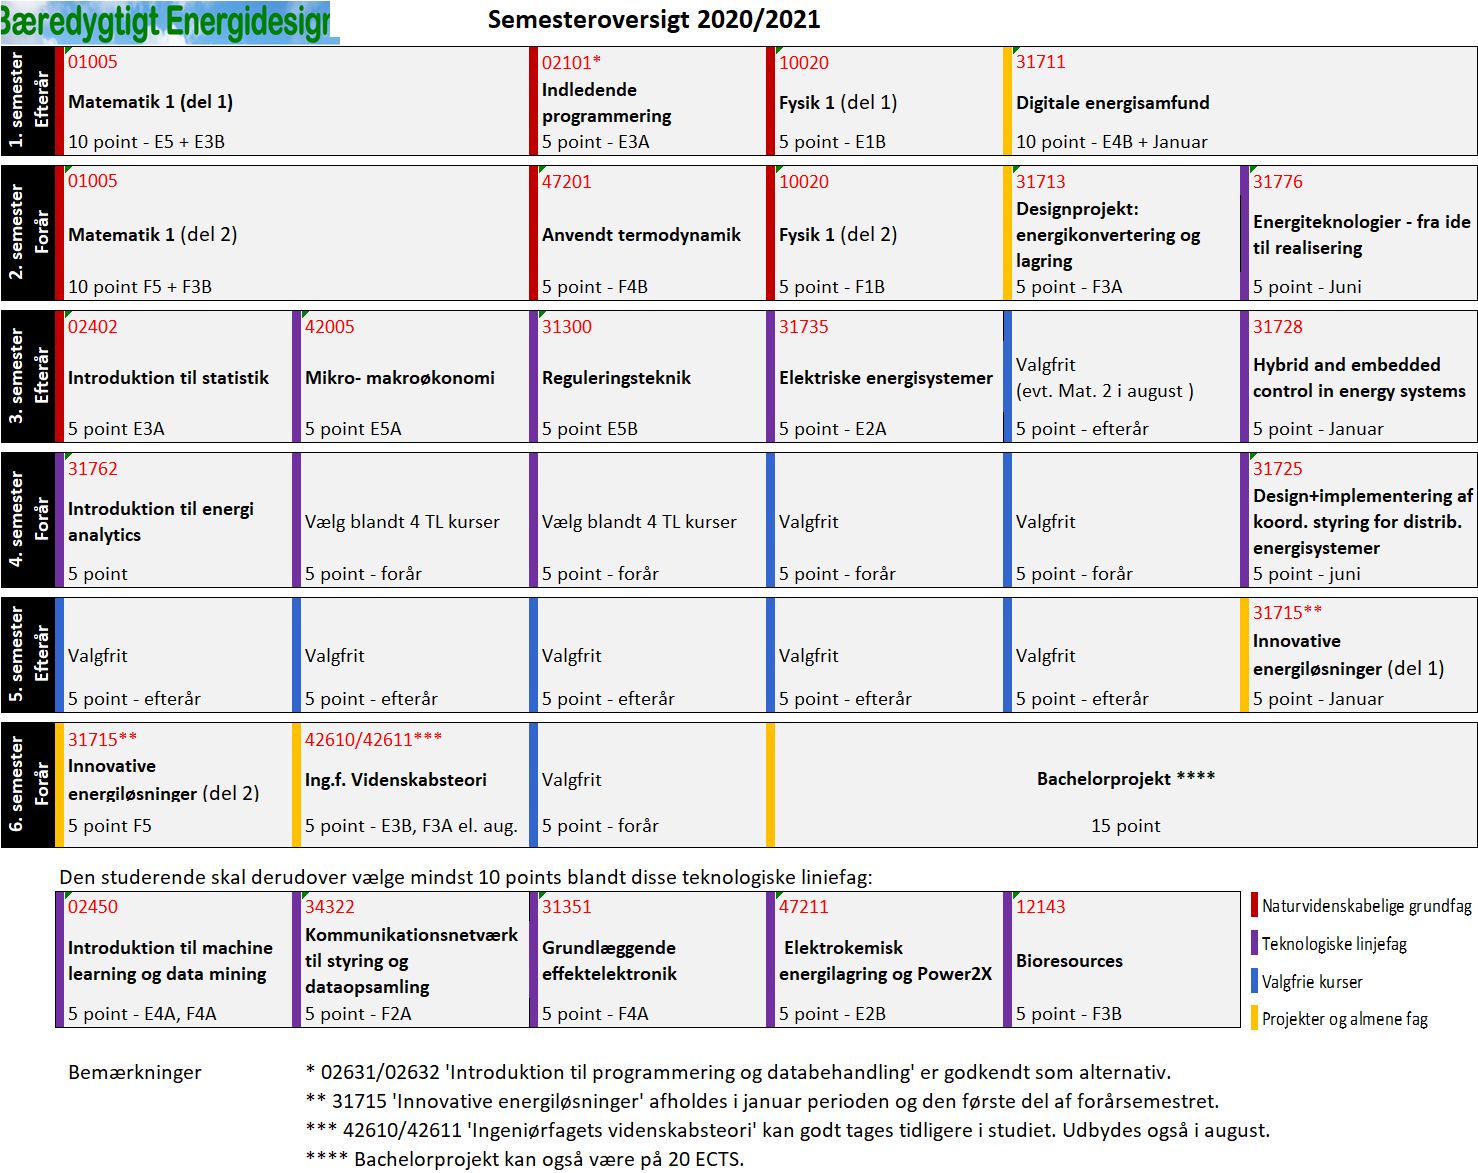Click 34322 Kommunikationsnetværk til styring
The image size is (1478, 1173).
pyautogui.click(x=411, y=959)
